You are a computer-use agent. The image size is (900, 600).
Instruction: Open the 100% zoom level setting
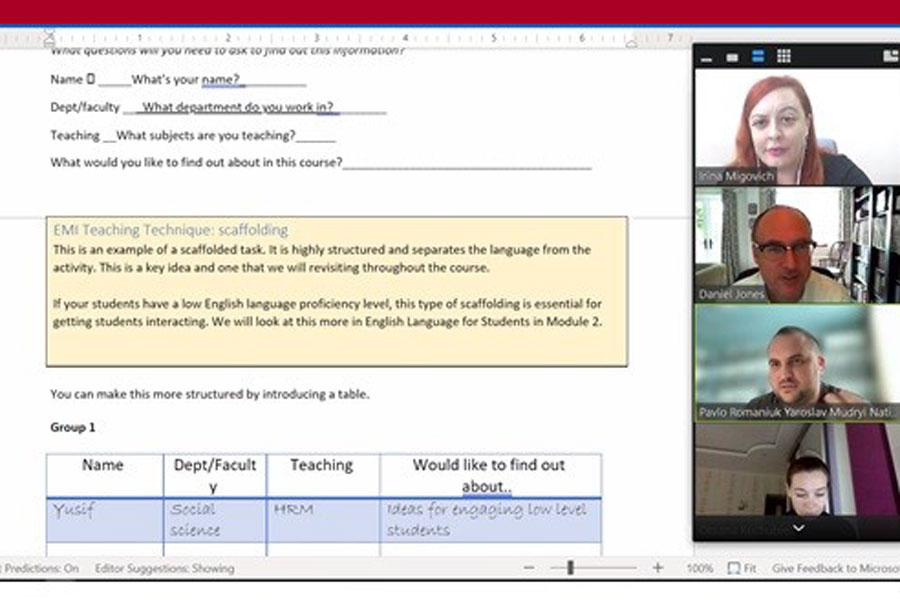click(x=699, y=568)
